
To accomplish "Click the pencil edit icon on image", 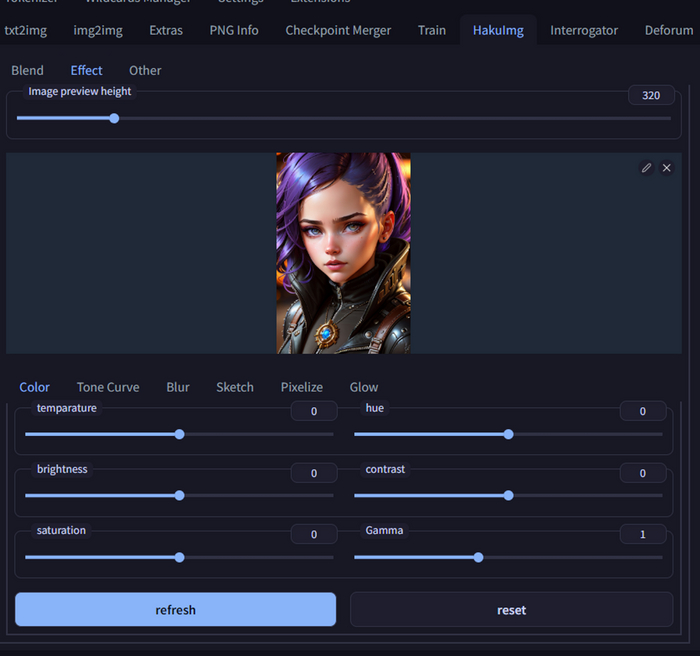I will tap(646, 168).
